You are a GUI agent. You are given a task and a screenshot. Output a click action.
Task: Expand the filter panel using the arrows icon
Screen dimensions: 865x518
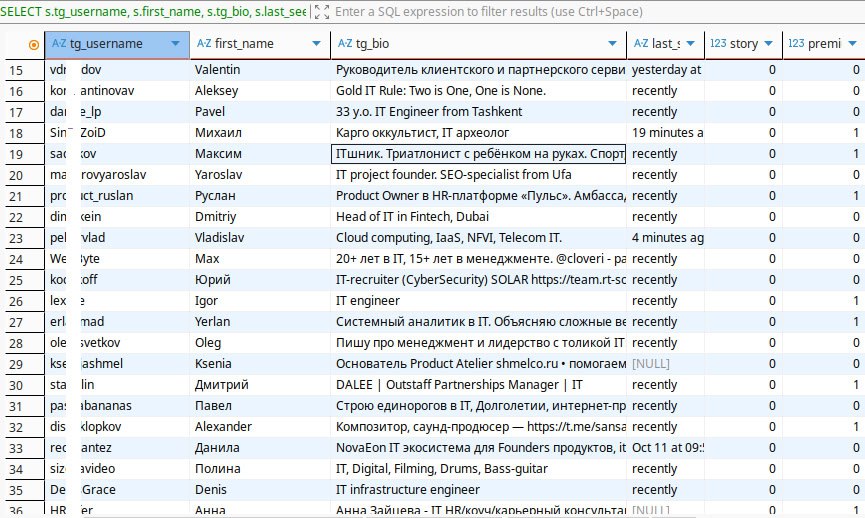(x=319, y=12)
